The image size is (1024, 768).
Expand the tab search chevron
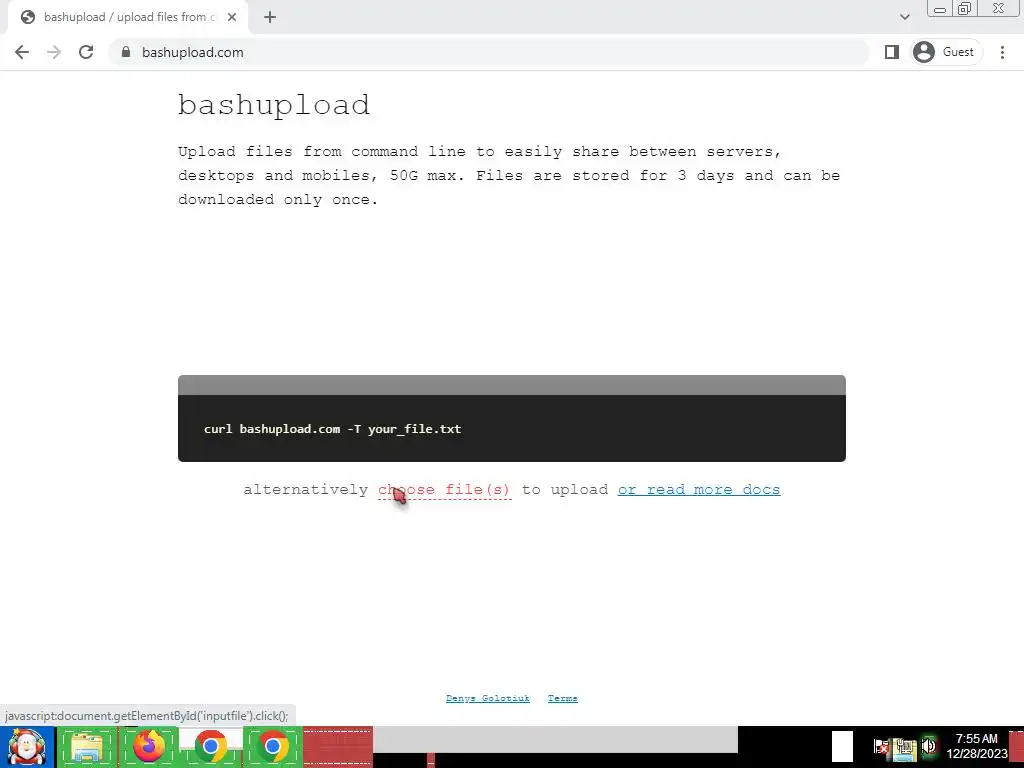coord(904,17)
